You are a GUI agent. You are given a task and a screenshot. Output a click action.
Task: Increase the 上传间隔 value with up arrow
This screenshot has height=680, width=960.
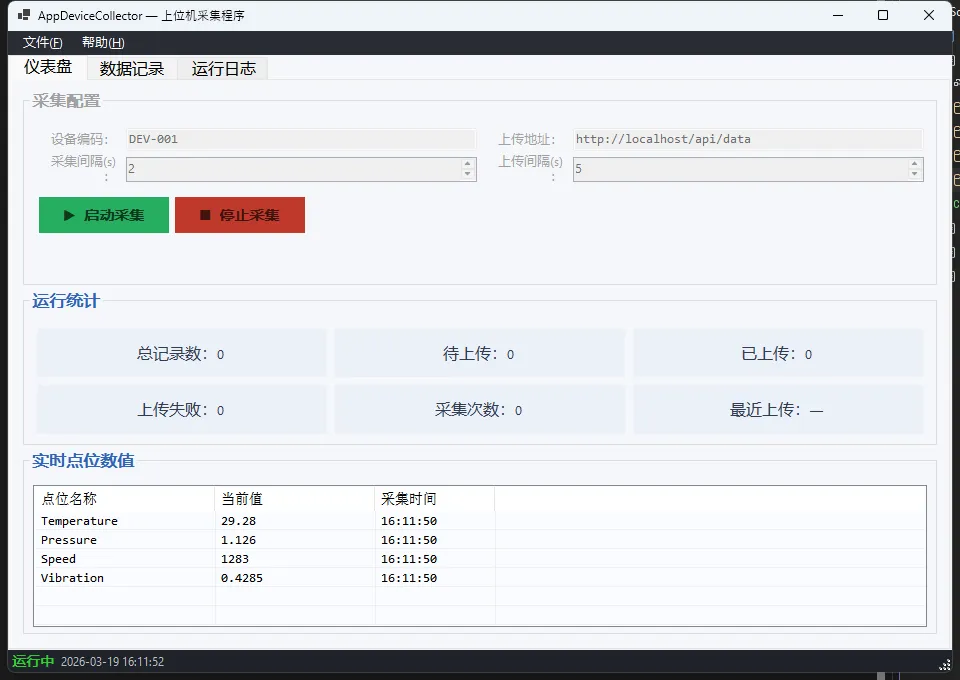pos(914,164)
